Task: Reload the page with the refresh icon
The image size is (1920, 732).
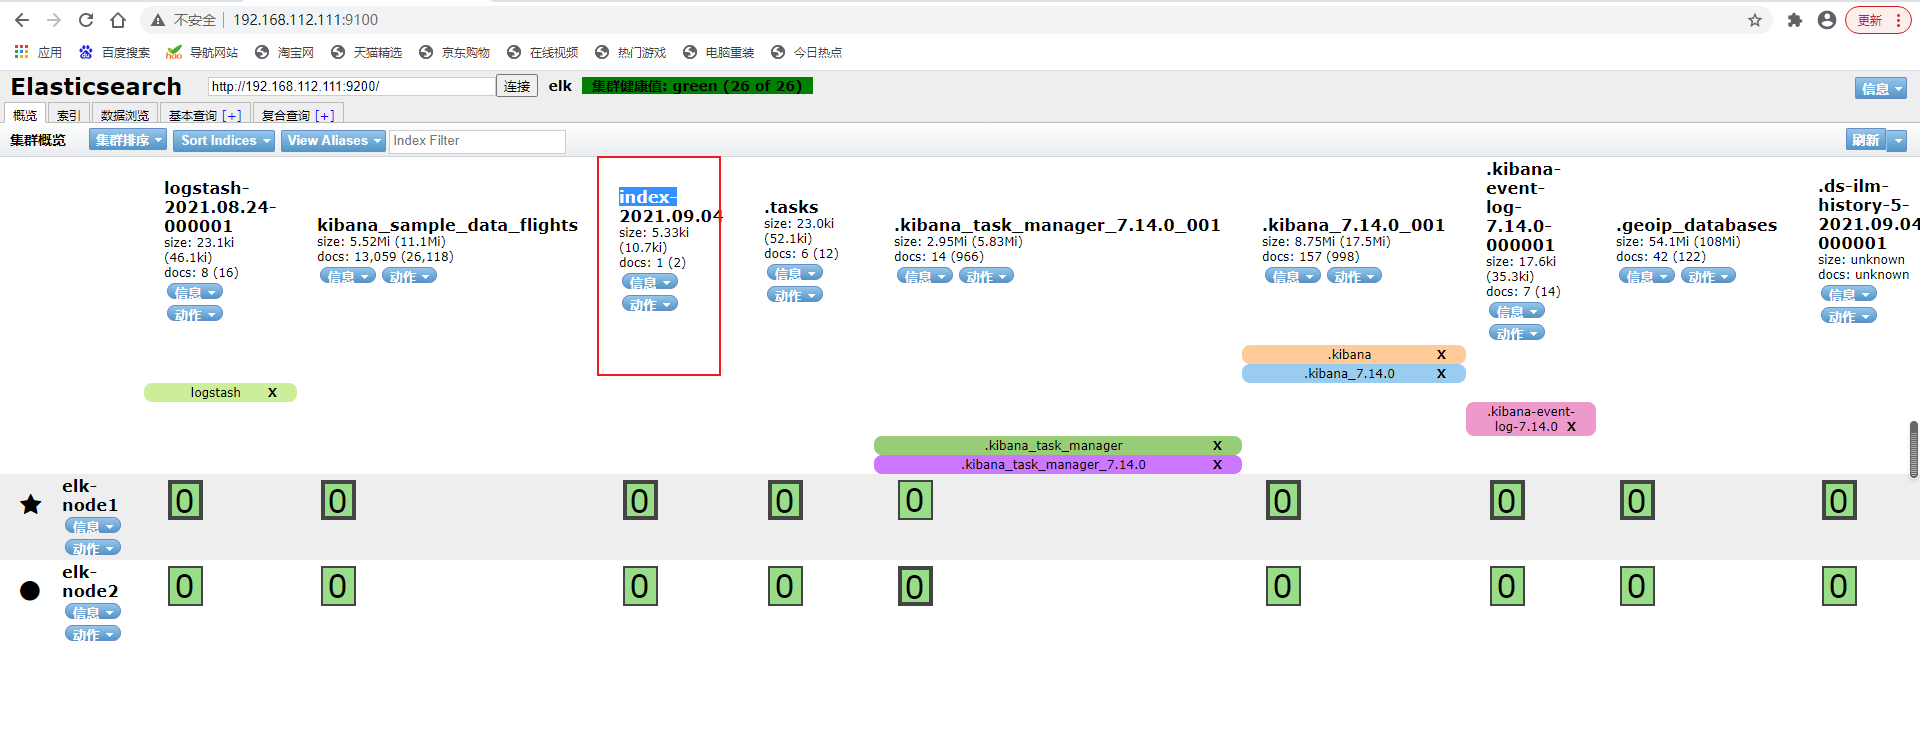Action: click(x=86, y=20)
